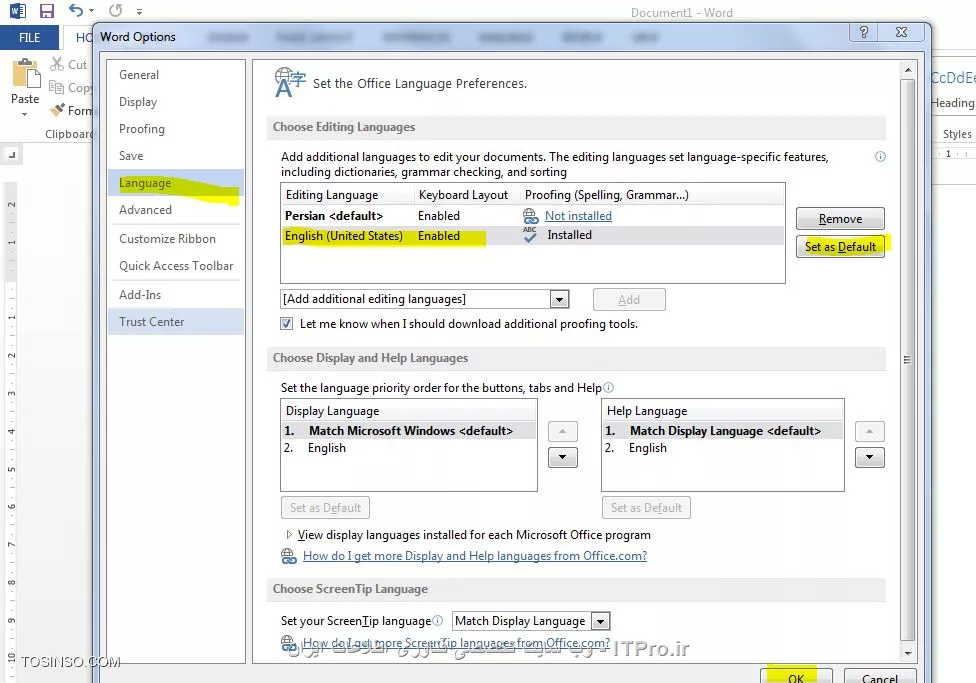Move help language down with arrow button
This screenshot has height=683, width=976.
point(870,458)
